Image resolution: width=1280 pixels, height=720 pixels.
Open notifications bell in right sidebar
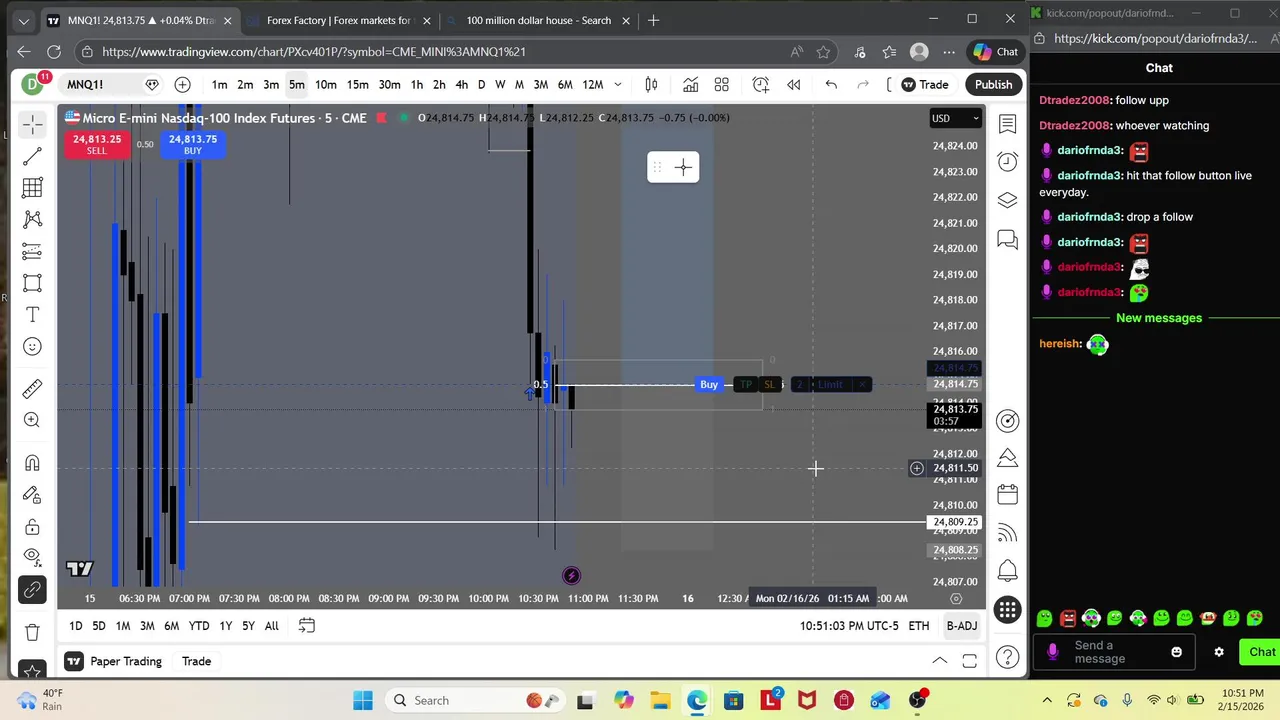point(1007,571)
